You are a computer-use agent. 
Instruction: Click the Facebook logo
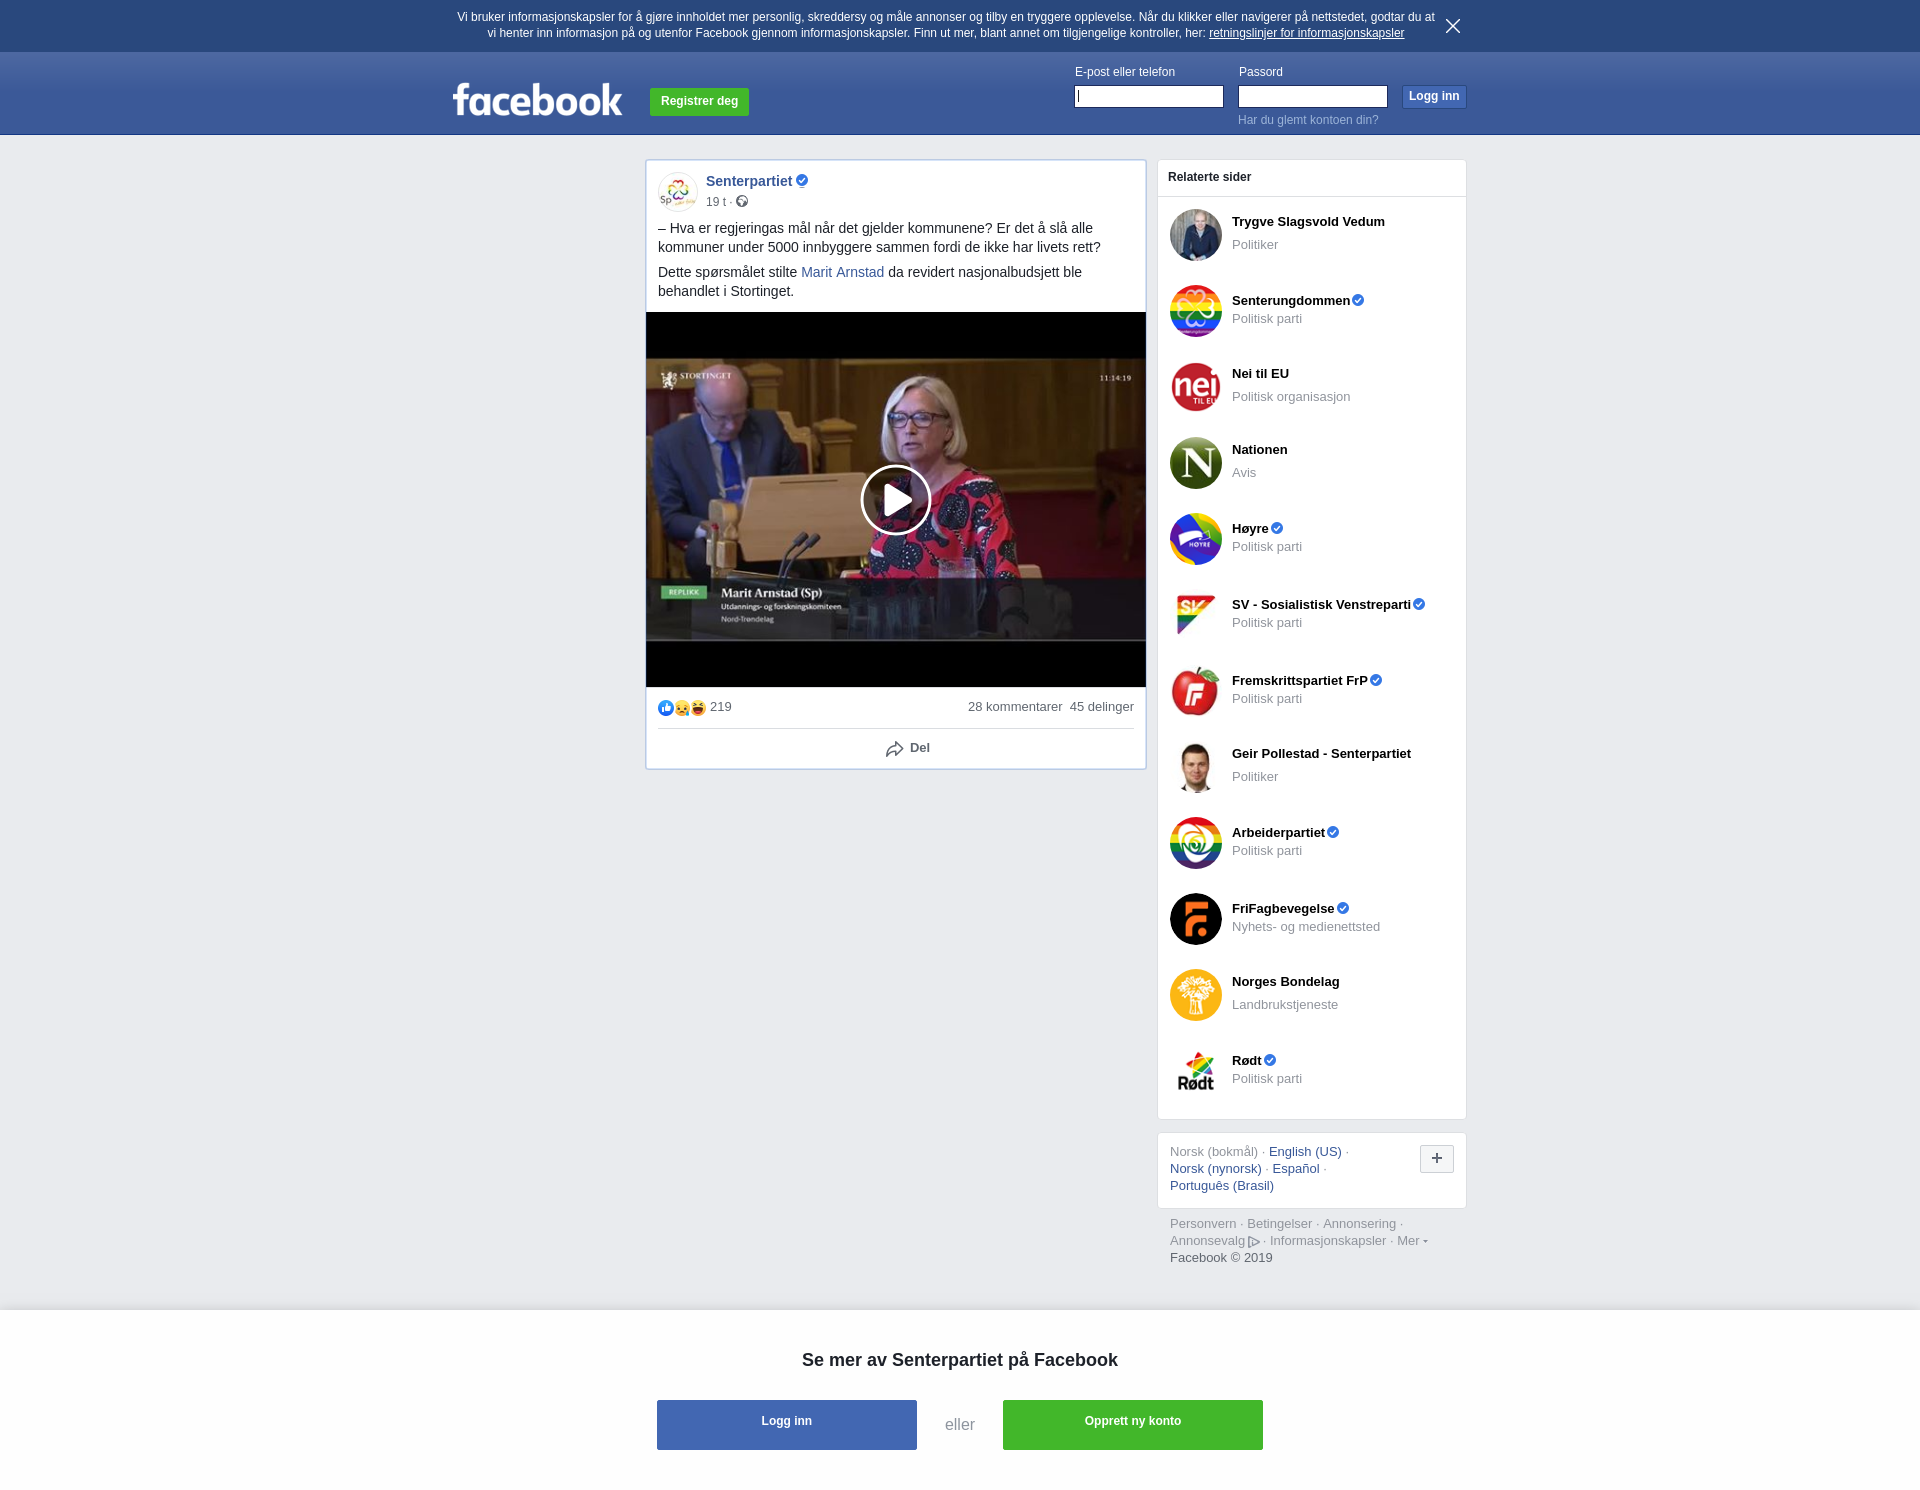pyautogui.click(x=537, y=99)
